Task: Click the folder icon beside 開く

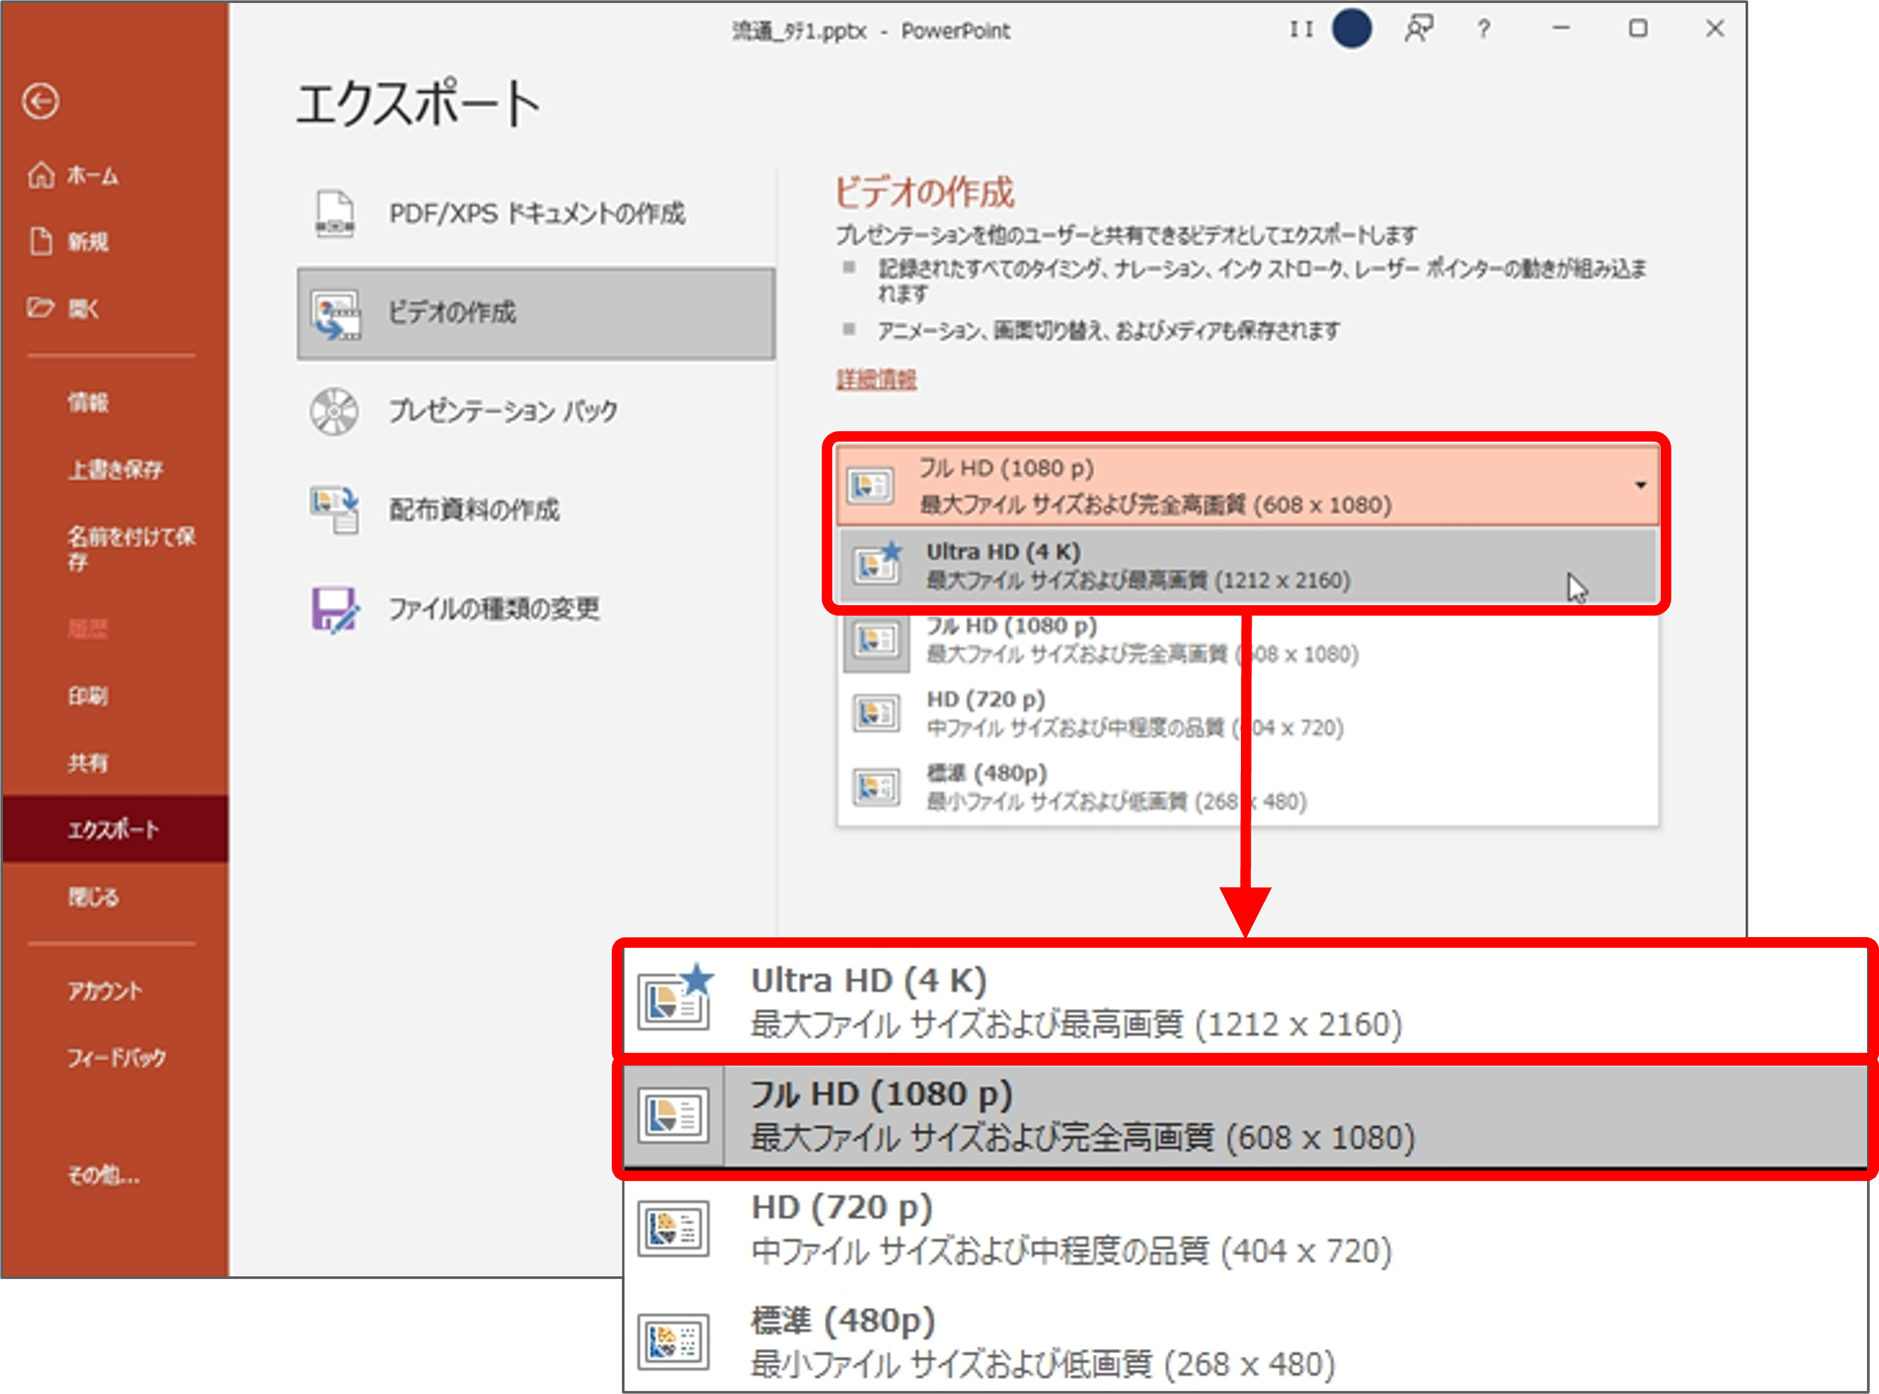Action: [41, 307]
